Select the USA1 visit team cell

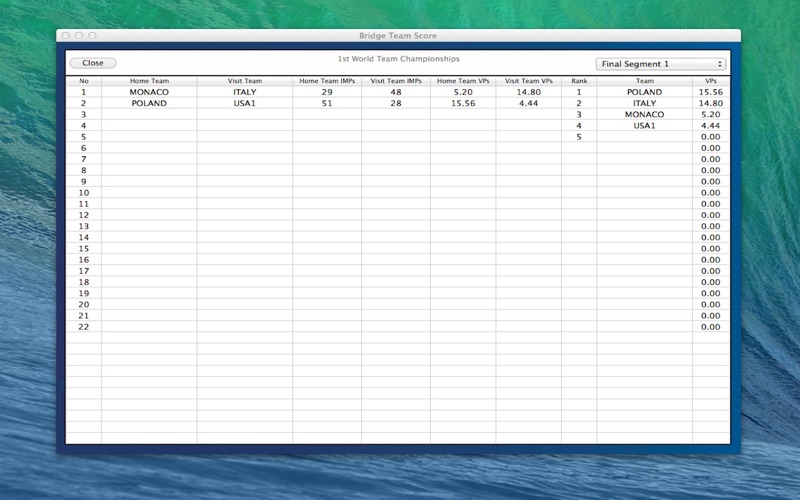click(x=245, y=103)
